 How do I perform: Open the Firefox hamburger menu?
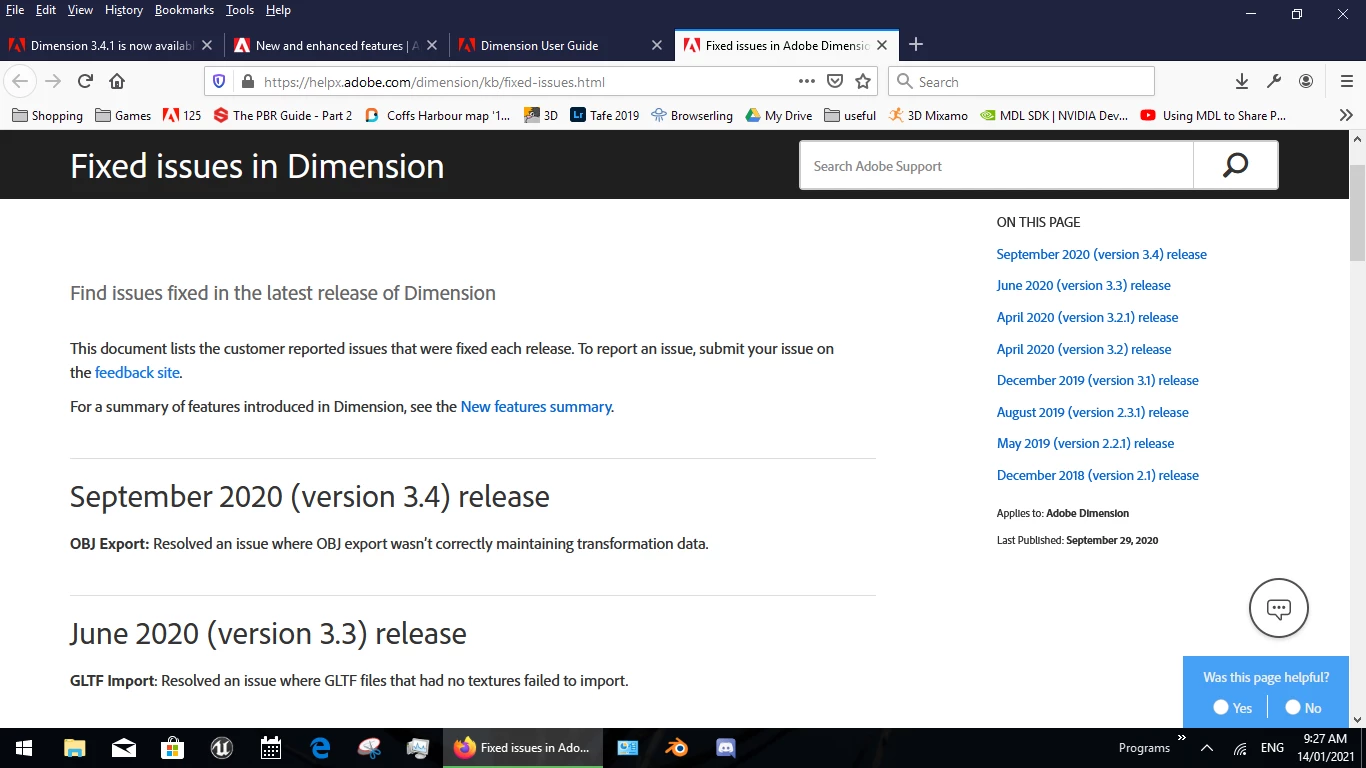click(1346, 81)
